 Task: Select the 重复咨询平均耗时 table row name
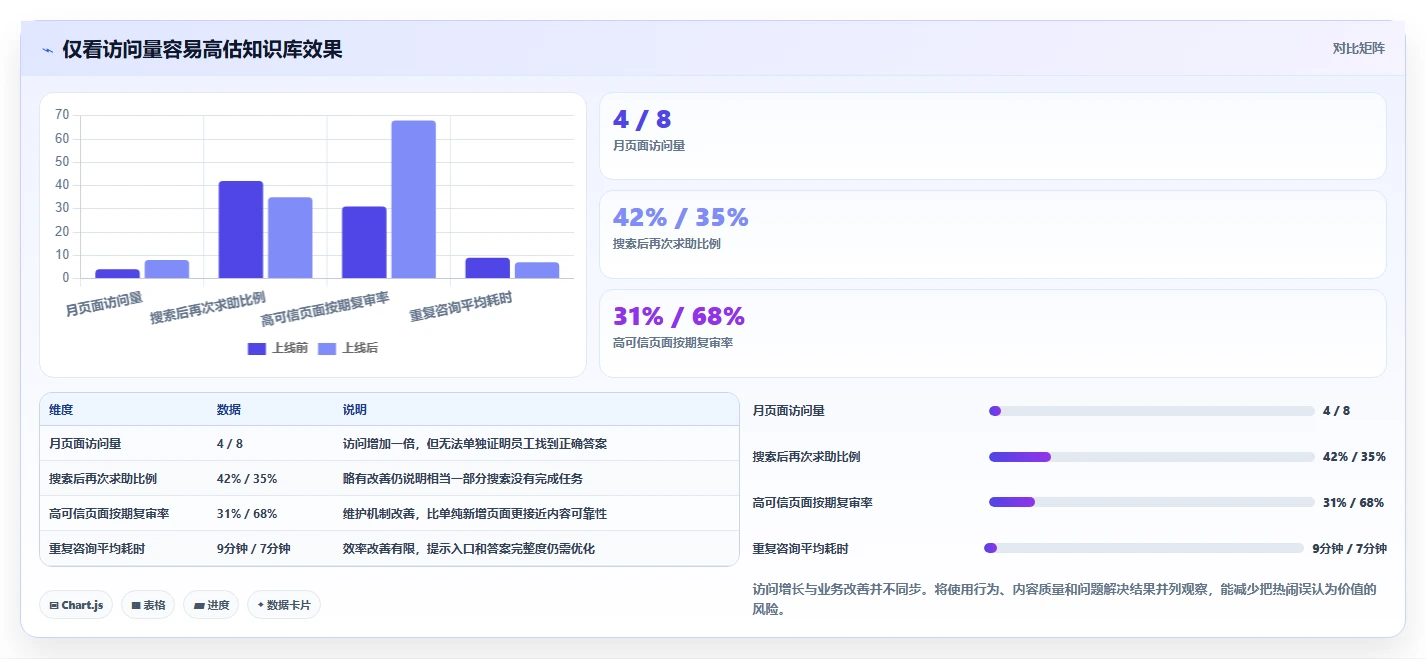click(x=97, y=548)
